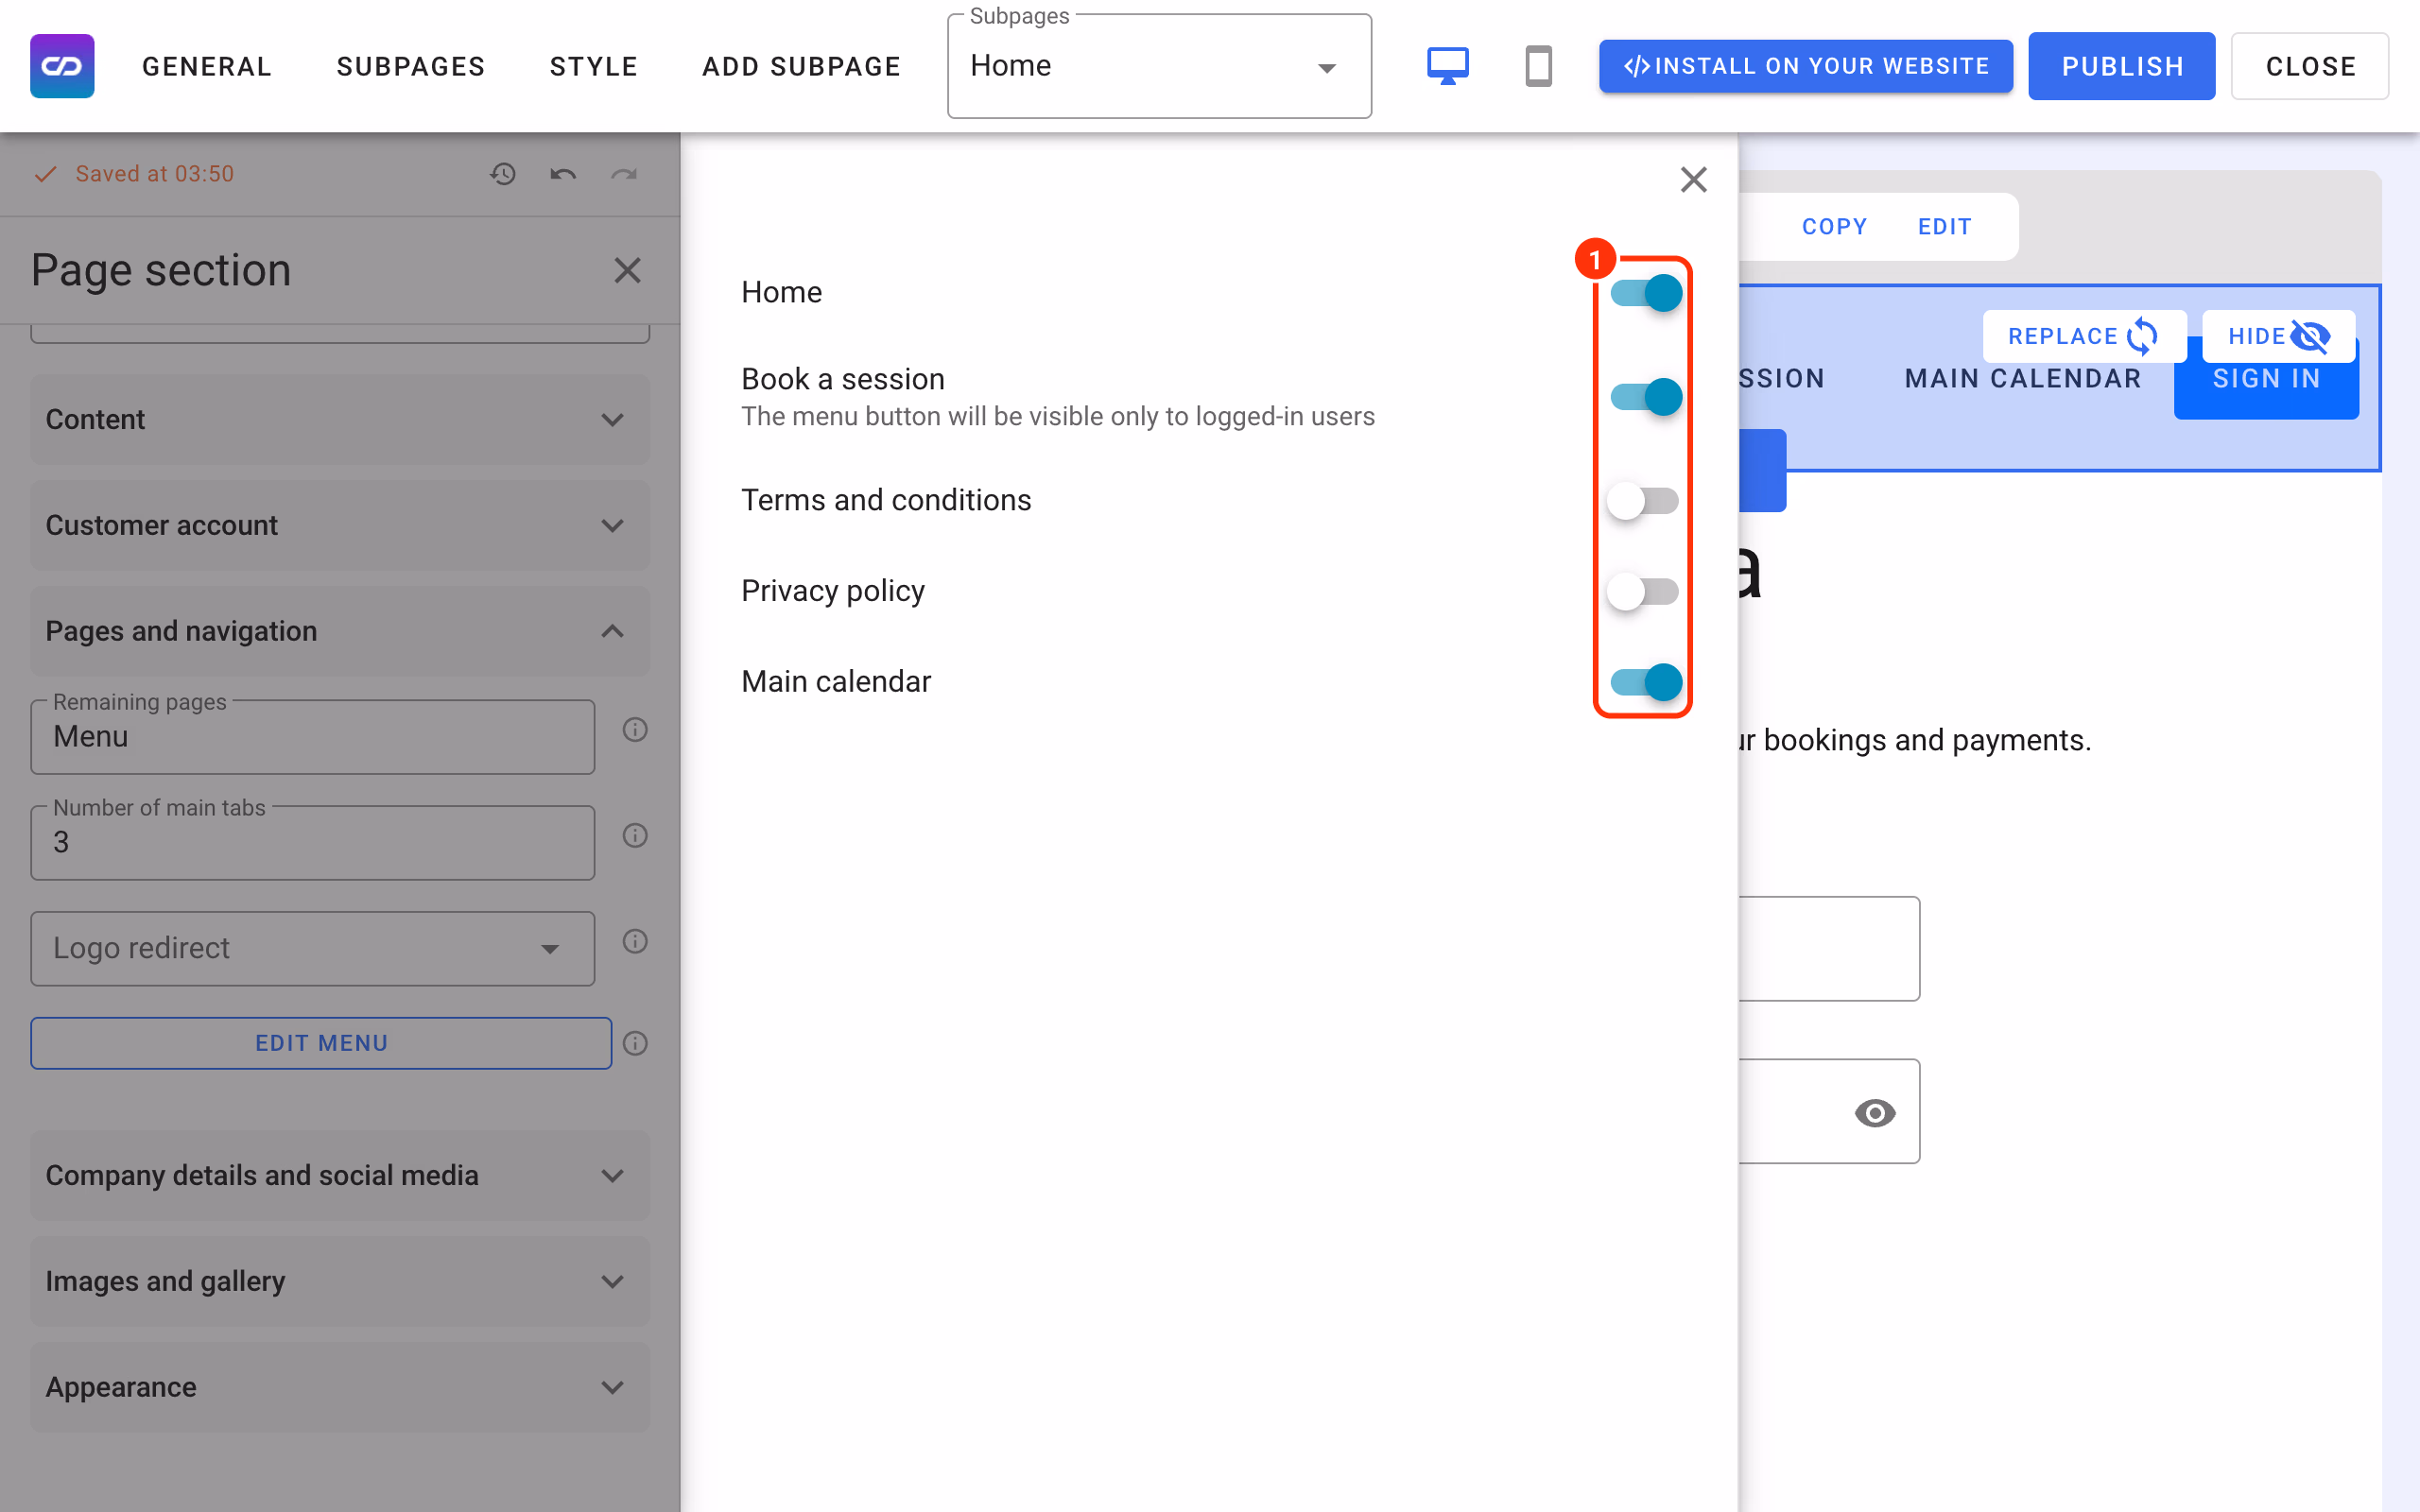This screenshot has width=2420, height=1512.
Task: Expand Company details and social media
Action: click(x=340, y=1175)
